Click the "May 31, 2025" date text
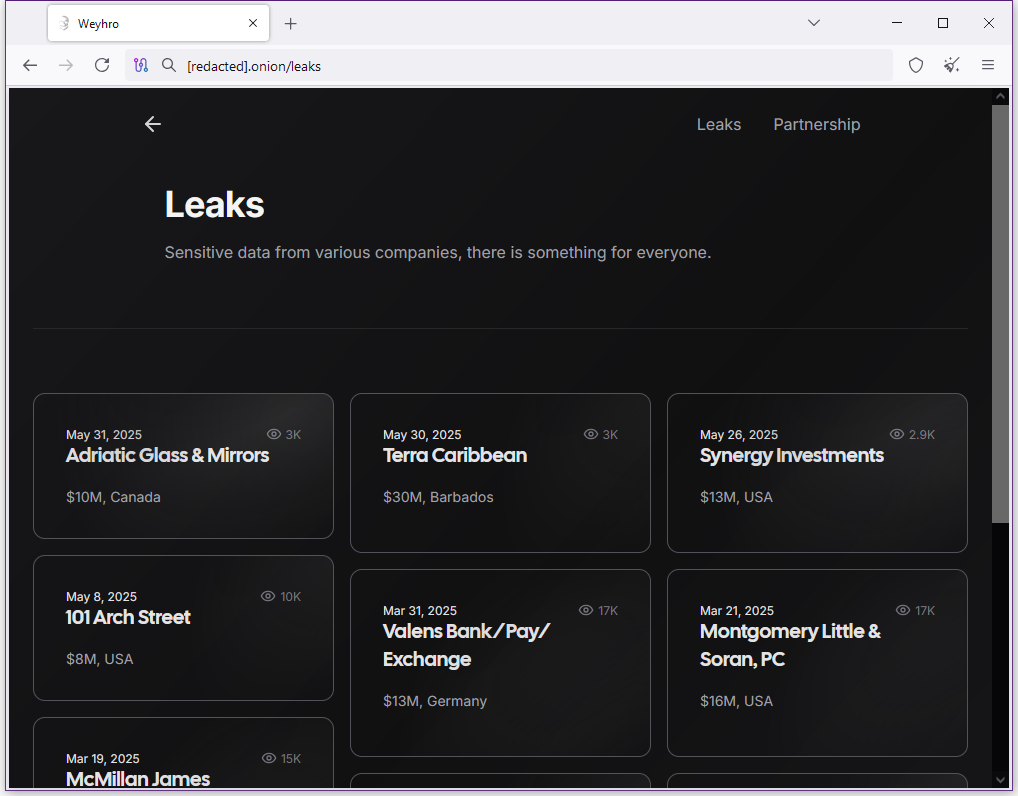Viewport: 1018px width, 796px height. pos(104,434)
